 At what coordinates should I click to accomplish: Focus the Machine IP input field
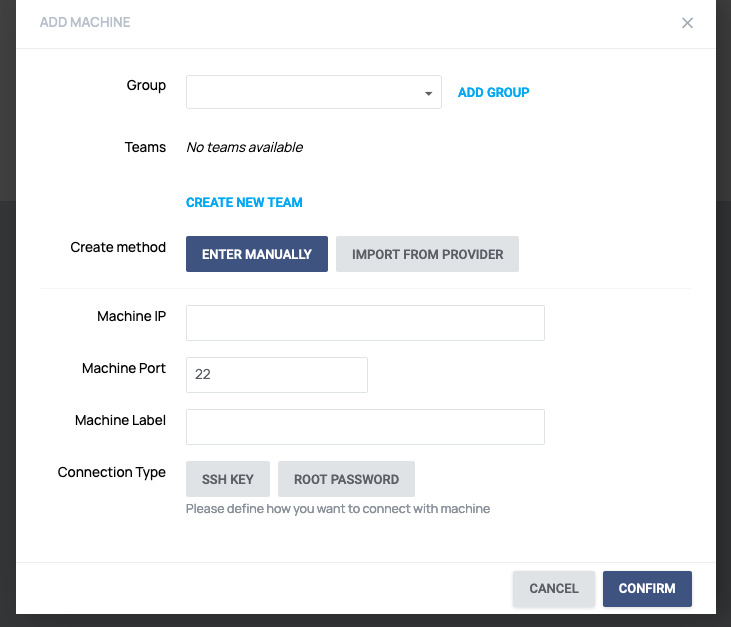point(366,323)
